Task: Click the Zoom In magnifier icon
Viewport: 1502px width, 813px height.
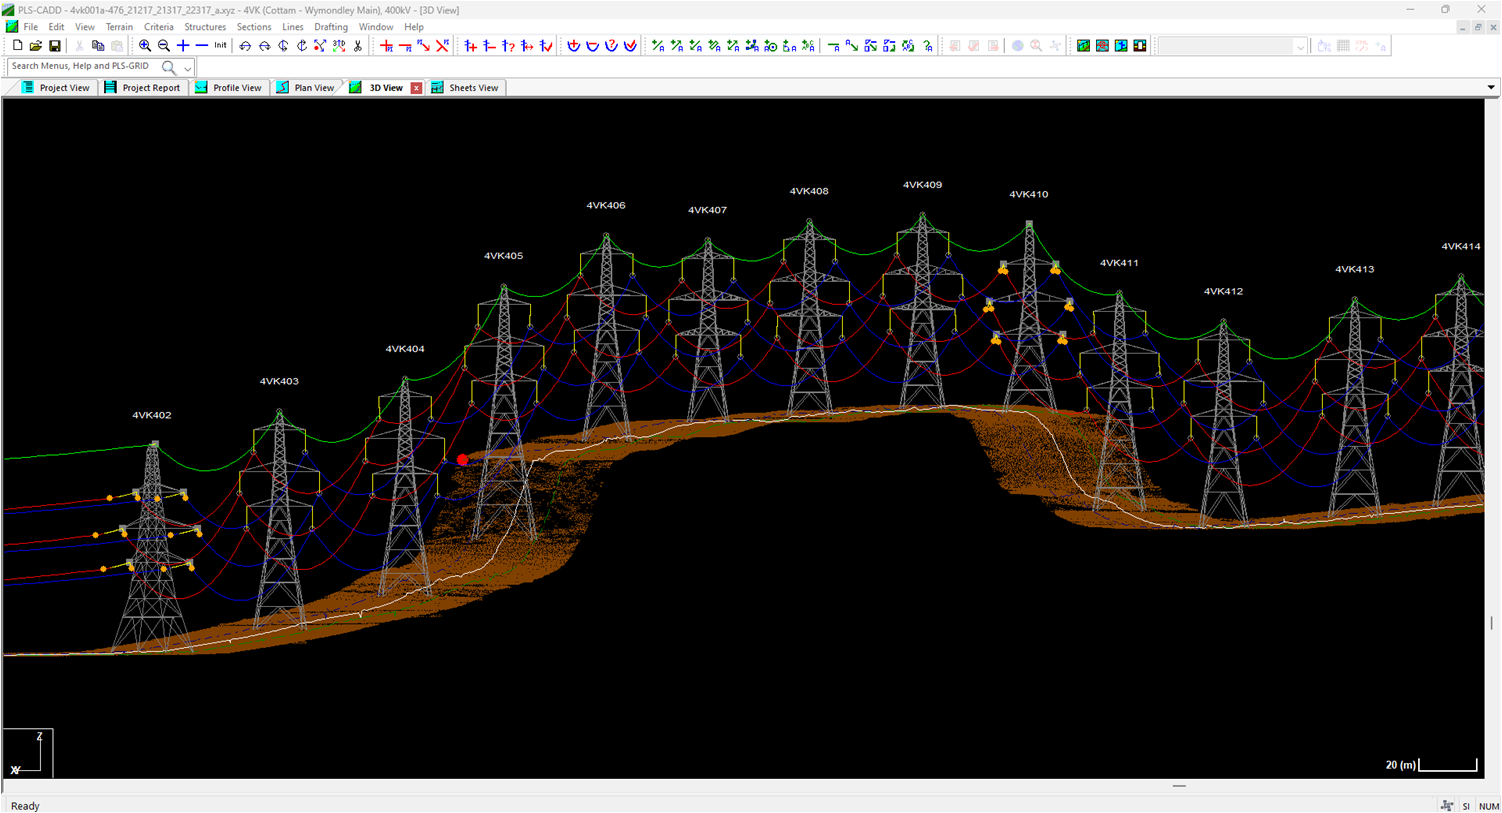Action: (x=145, y=46)
